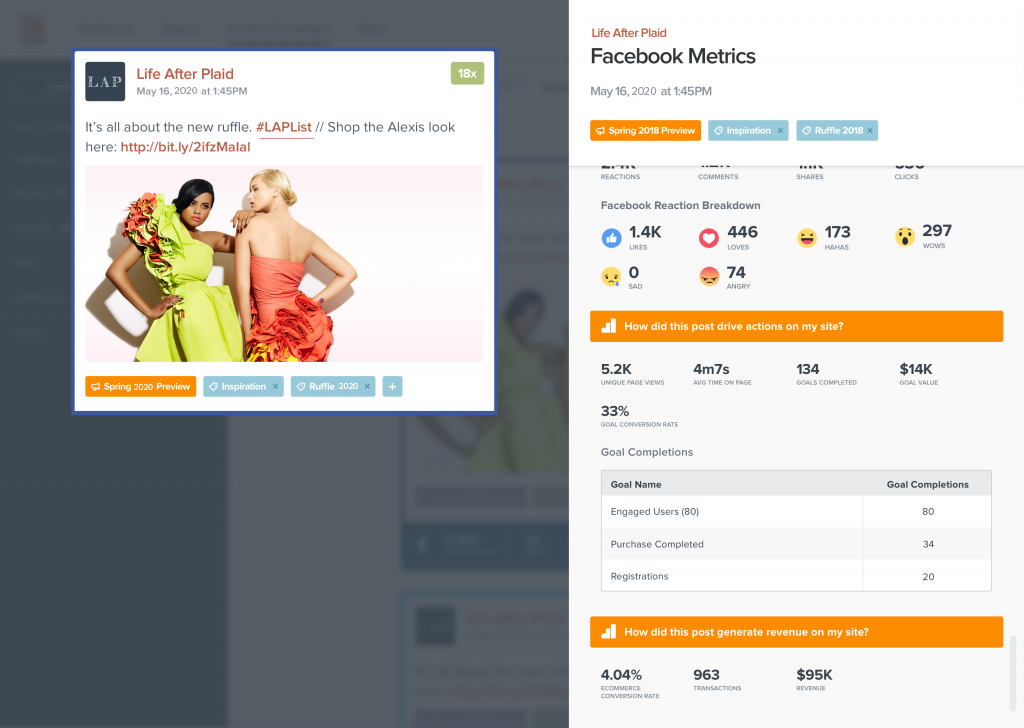This screenshot has width=1024, height=728.
Task: Select the Purchase Completed row
Action: point(796,544)
